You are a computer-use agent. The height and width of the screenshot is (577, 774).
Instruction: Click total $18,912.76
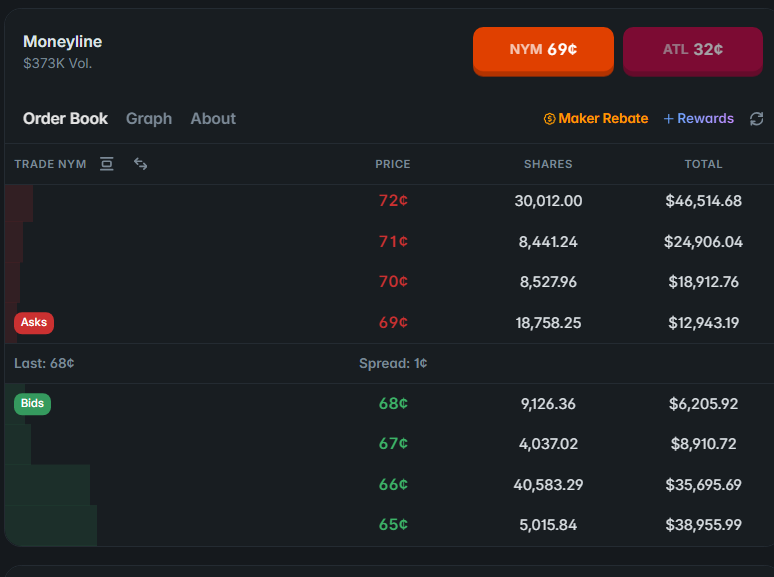tap(703, 282)
